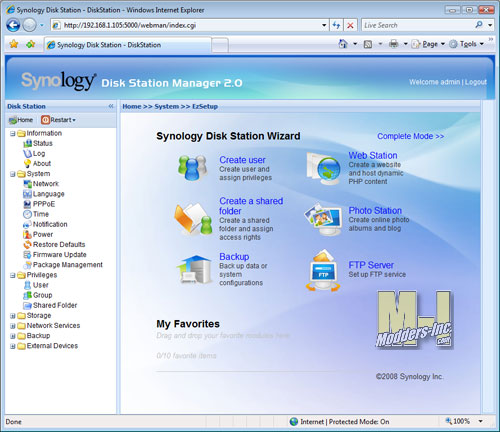Image resolution: width=500 pixels, height=432 pixels.
Task: Click the Backup wizard link
Action: [x=234, y=257]
